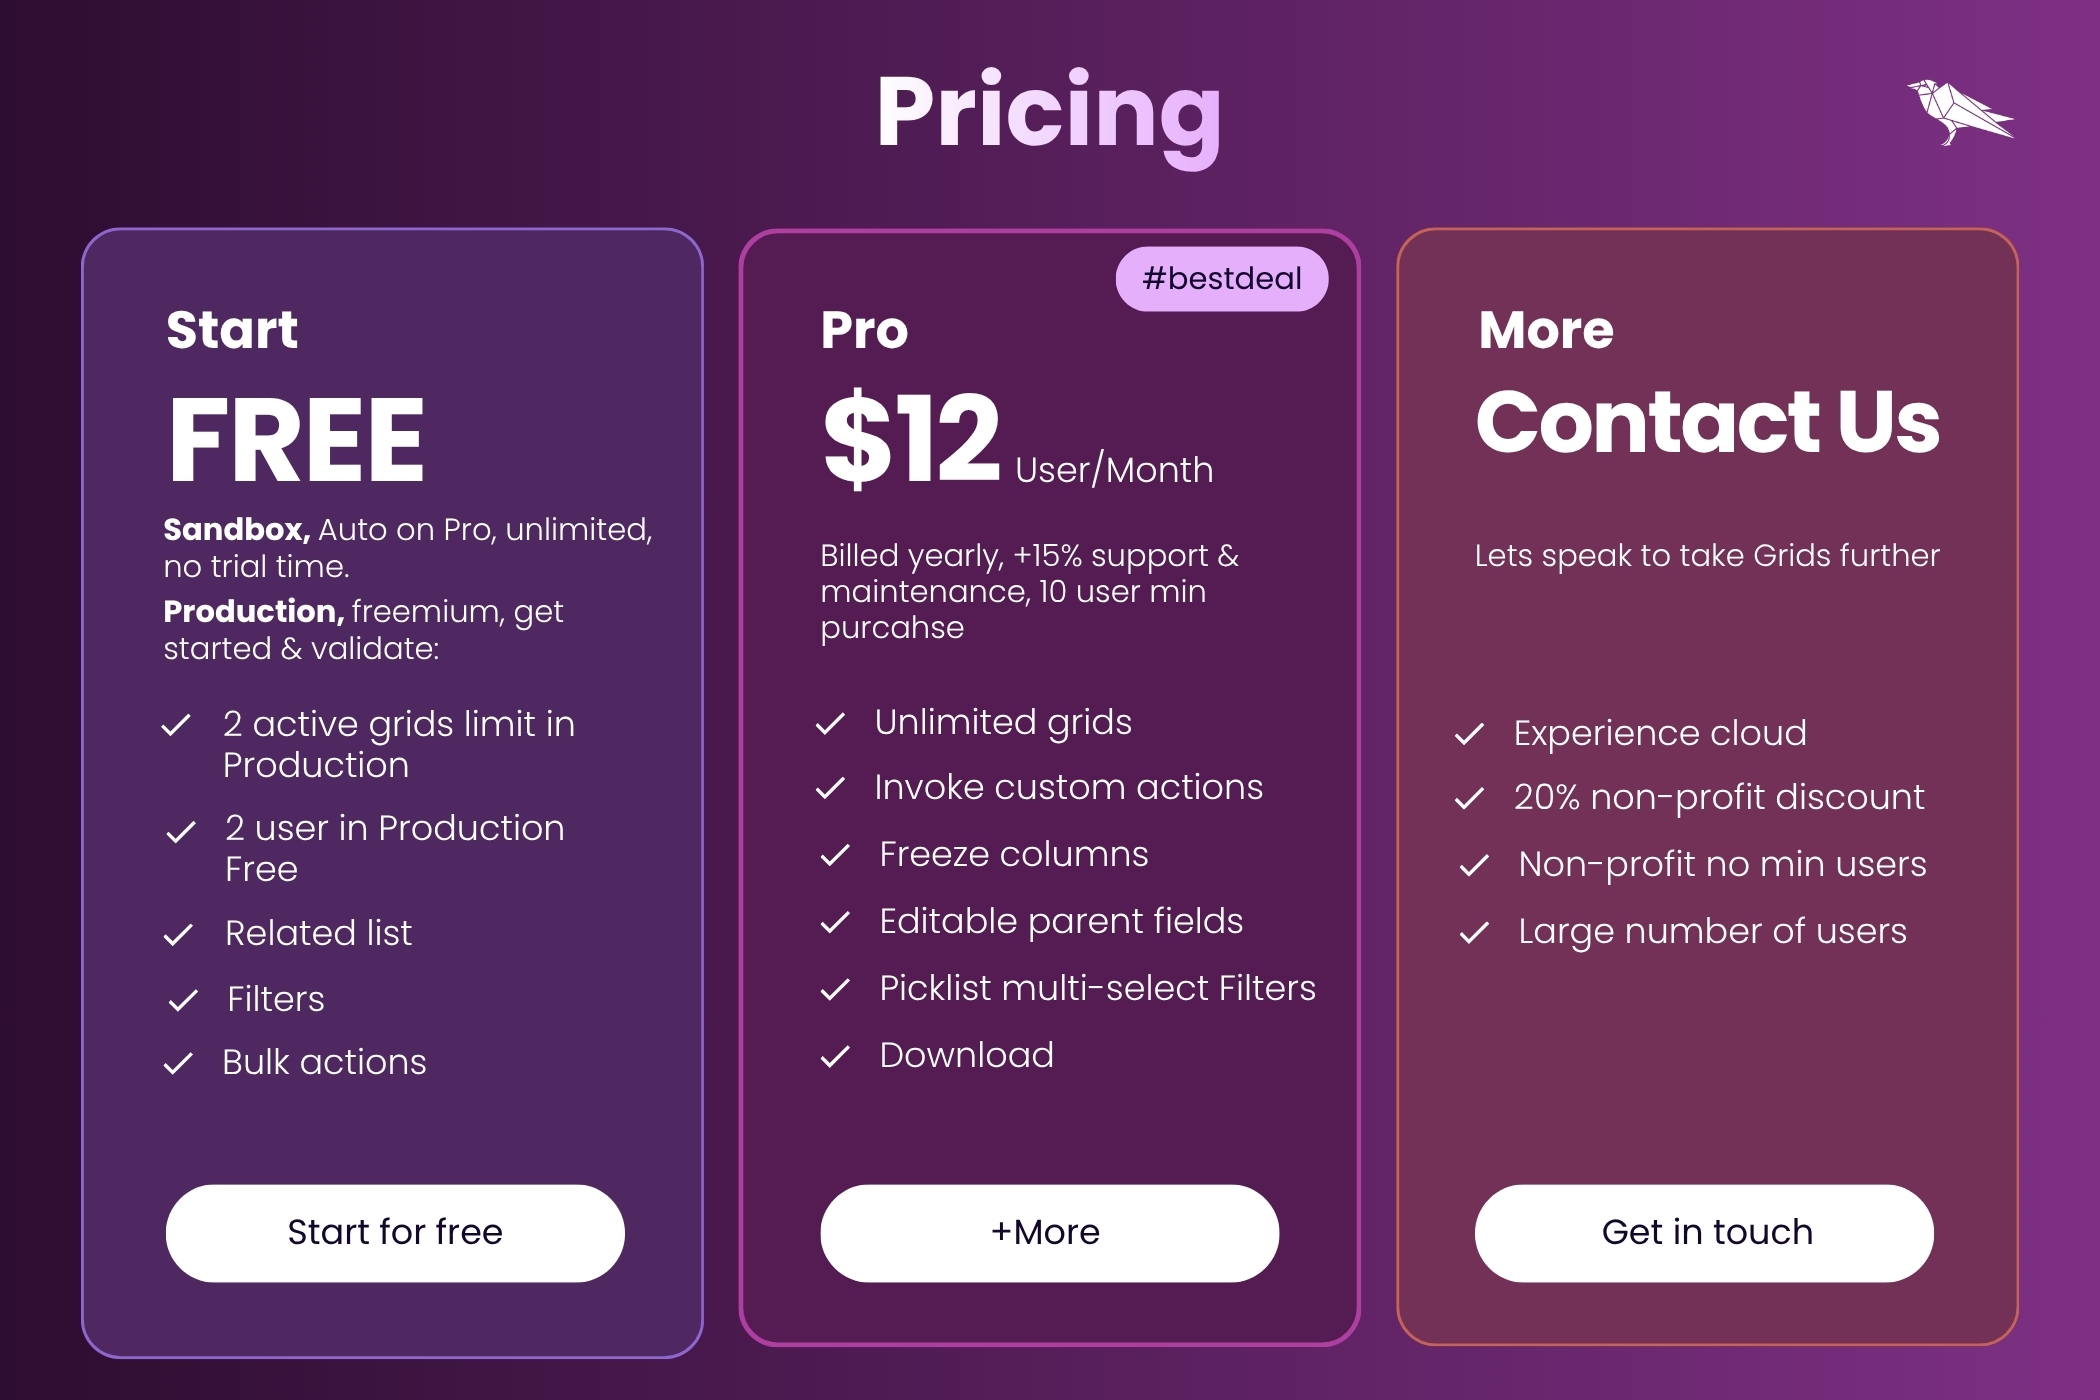Expand Pro features with +More button
2100x1400 pixels.
(x=1049, y=1232)
